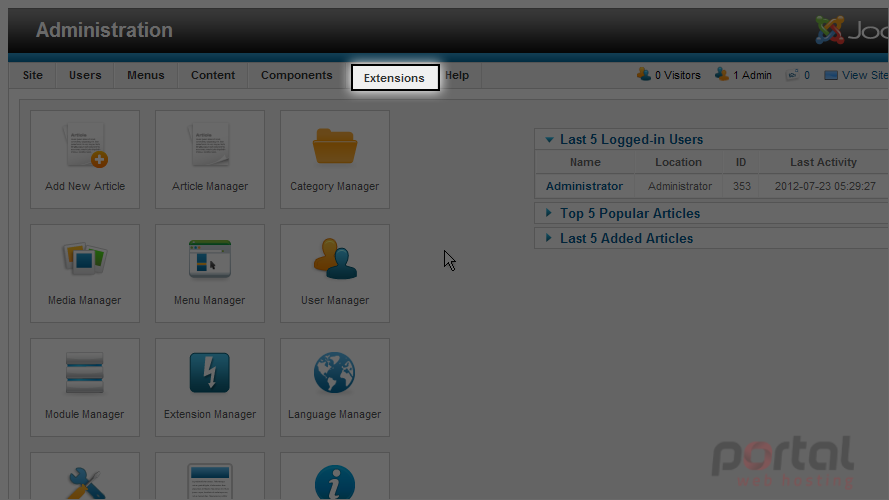Image resolution: width=889 pixels, height=500 pixels.
Task: Open the User Manager icon
Action: point(335,259)
